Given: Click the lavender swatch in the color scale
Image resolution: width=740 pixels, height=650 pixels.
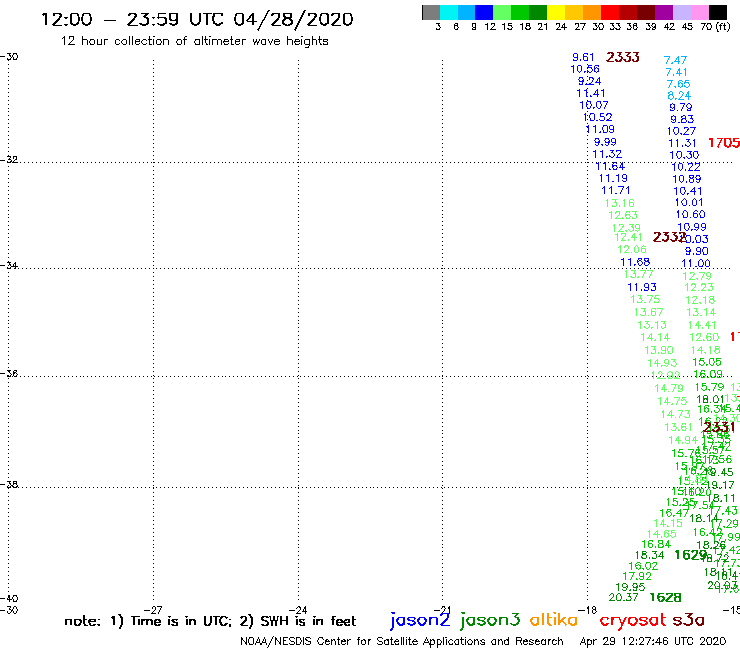Looking at the screenshot, I should (x=681, y=12).
